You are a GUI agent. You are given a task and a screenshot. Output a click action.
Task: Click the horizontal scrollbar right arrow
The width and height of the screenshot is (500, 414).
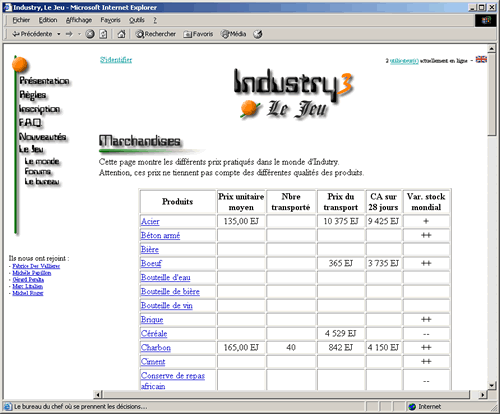point(483,395)
